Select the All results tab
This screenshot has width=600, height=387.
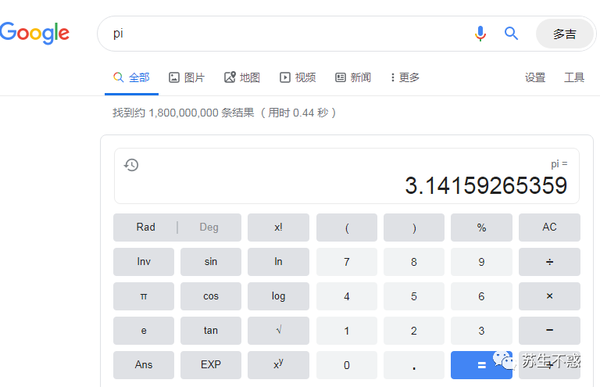coord(131,78)
